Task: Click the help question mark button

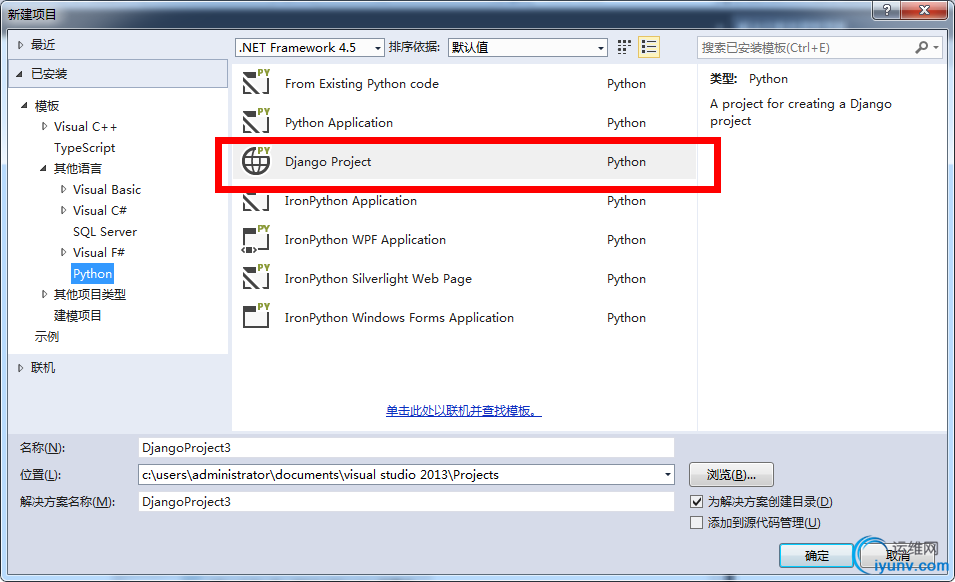Action: pos(886,10)
